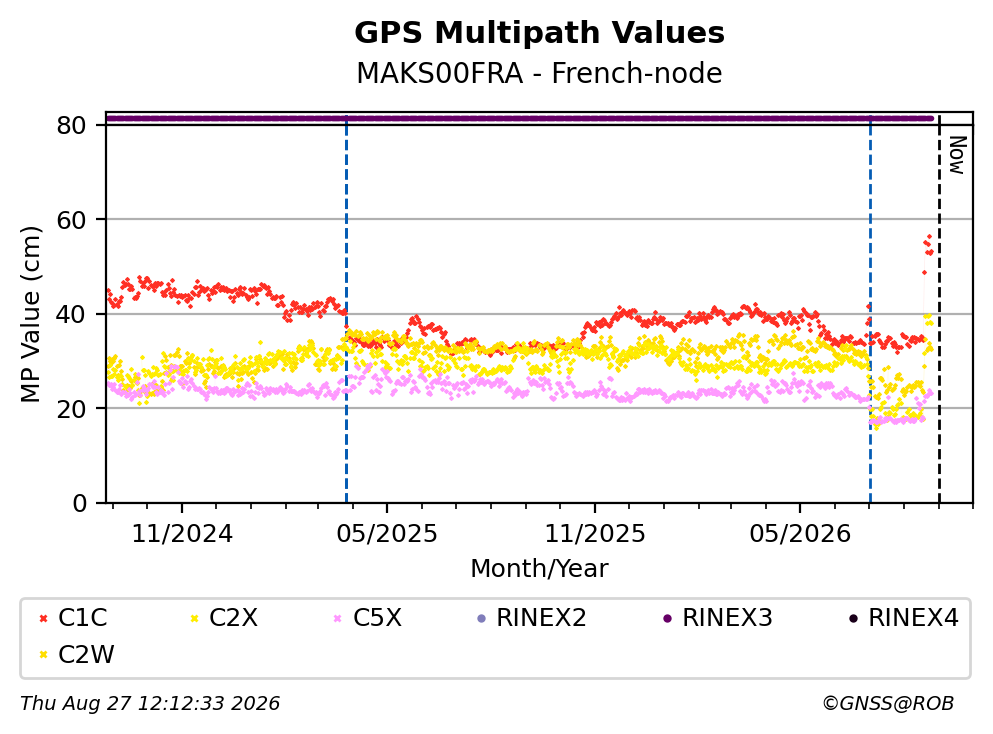Click the 'GPS Multipath Values' title

pos(540,32)
